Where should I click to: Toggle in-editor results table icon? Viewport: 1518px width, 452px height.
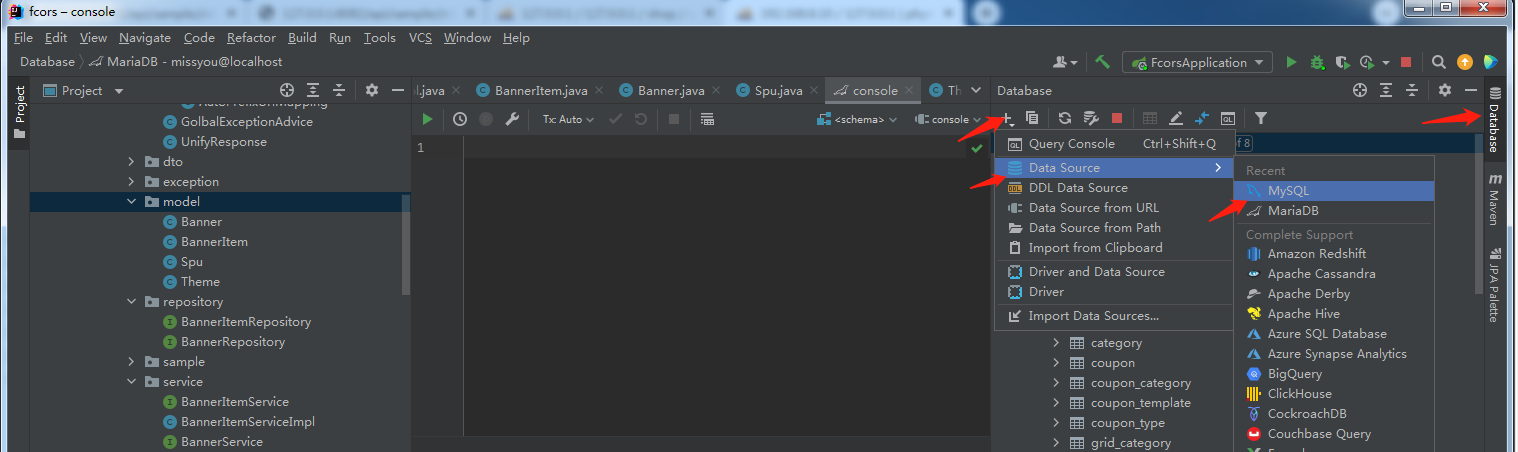click(707, 119)
